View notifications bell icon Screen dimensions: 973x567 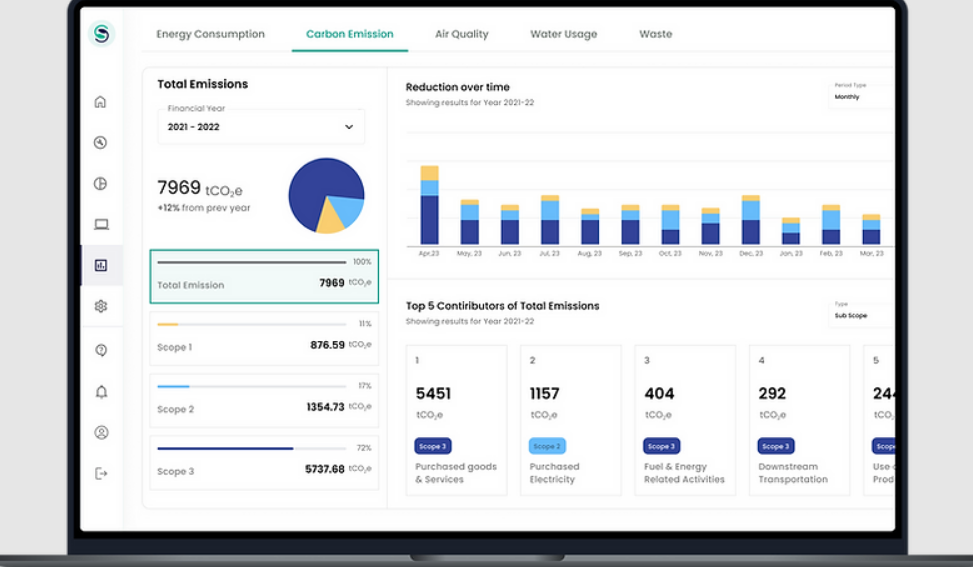tap(101, 392)
